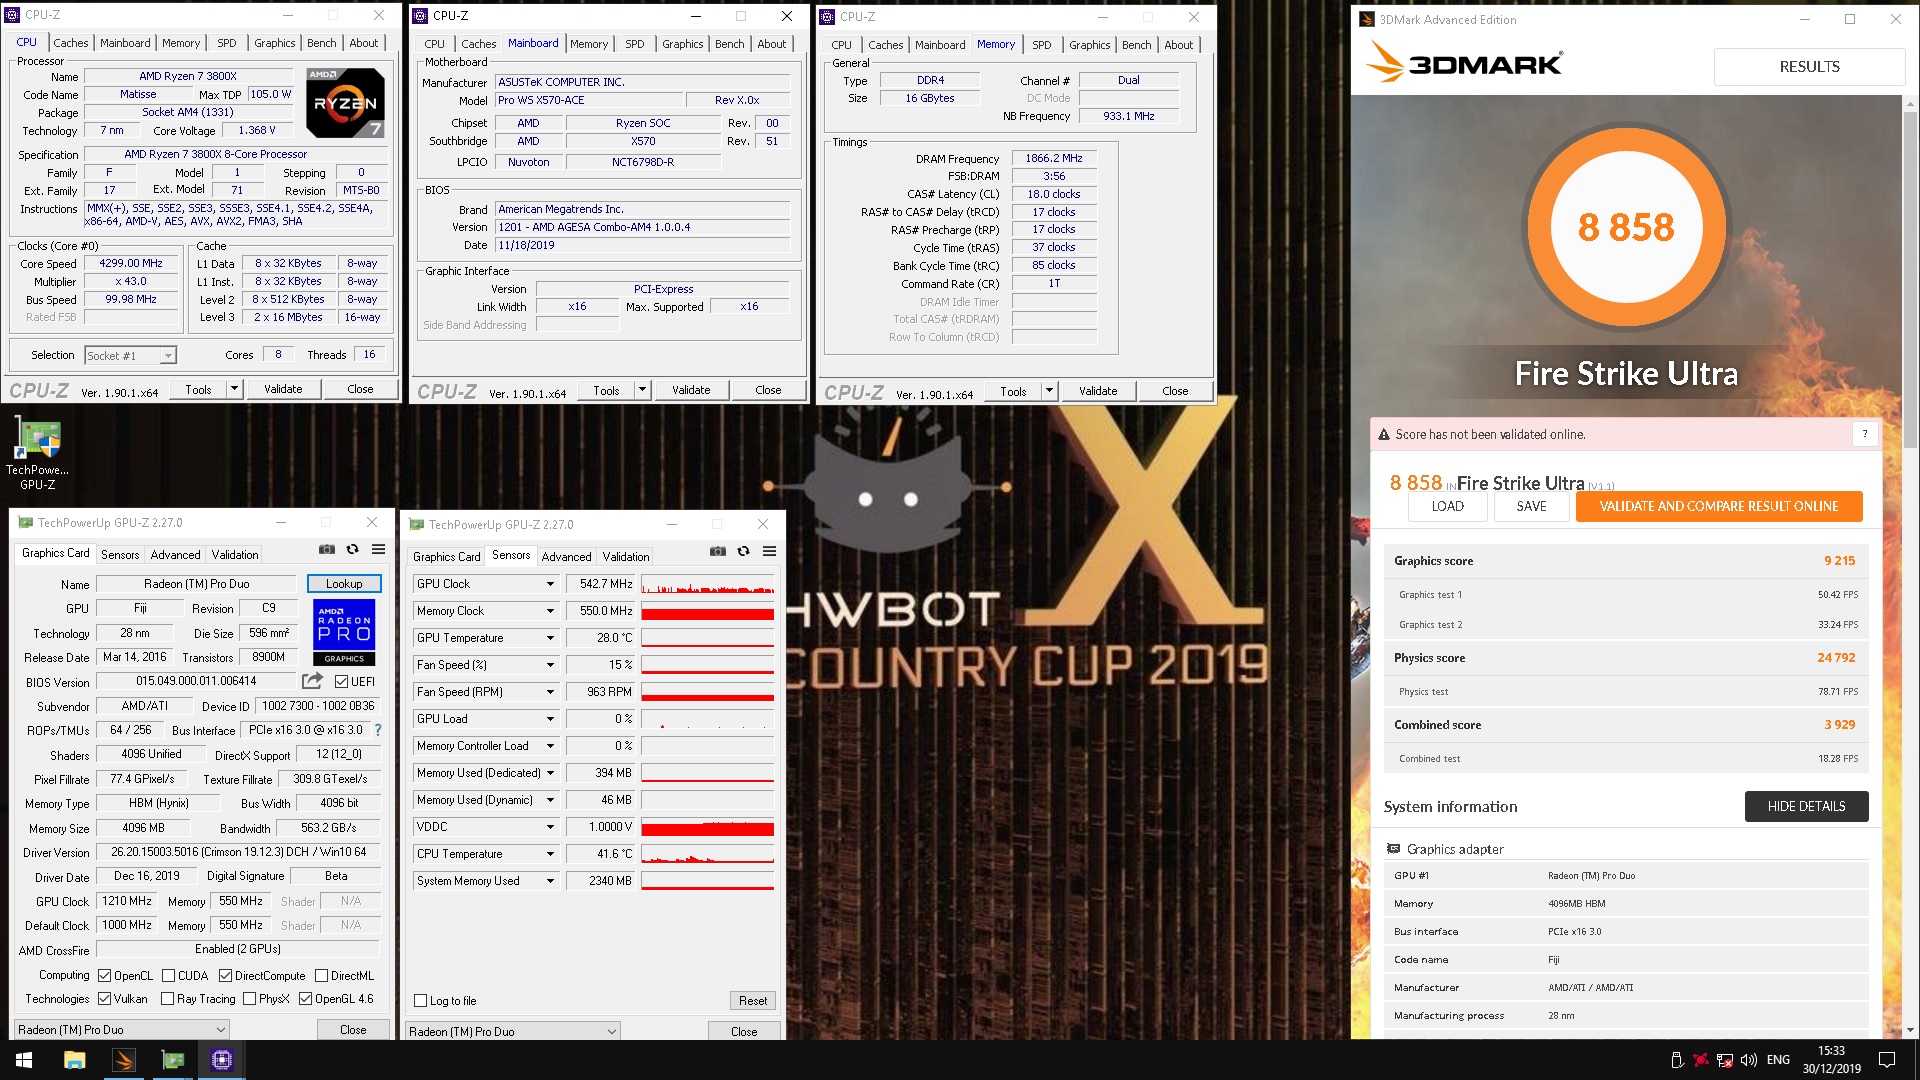The width and height of the screenshot is (1920, 1080).
Task: Toggle the CUDA checkbox
Action: (x=168, y=976)
